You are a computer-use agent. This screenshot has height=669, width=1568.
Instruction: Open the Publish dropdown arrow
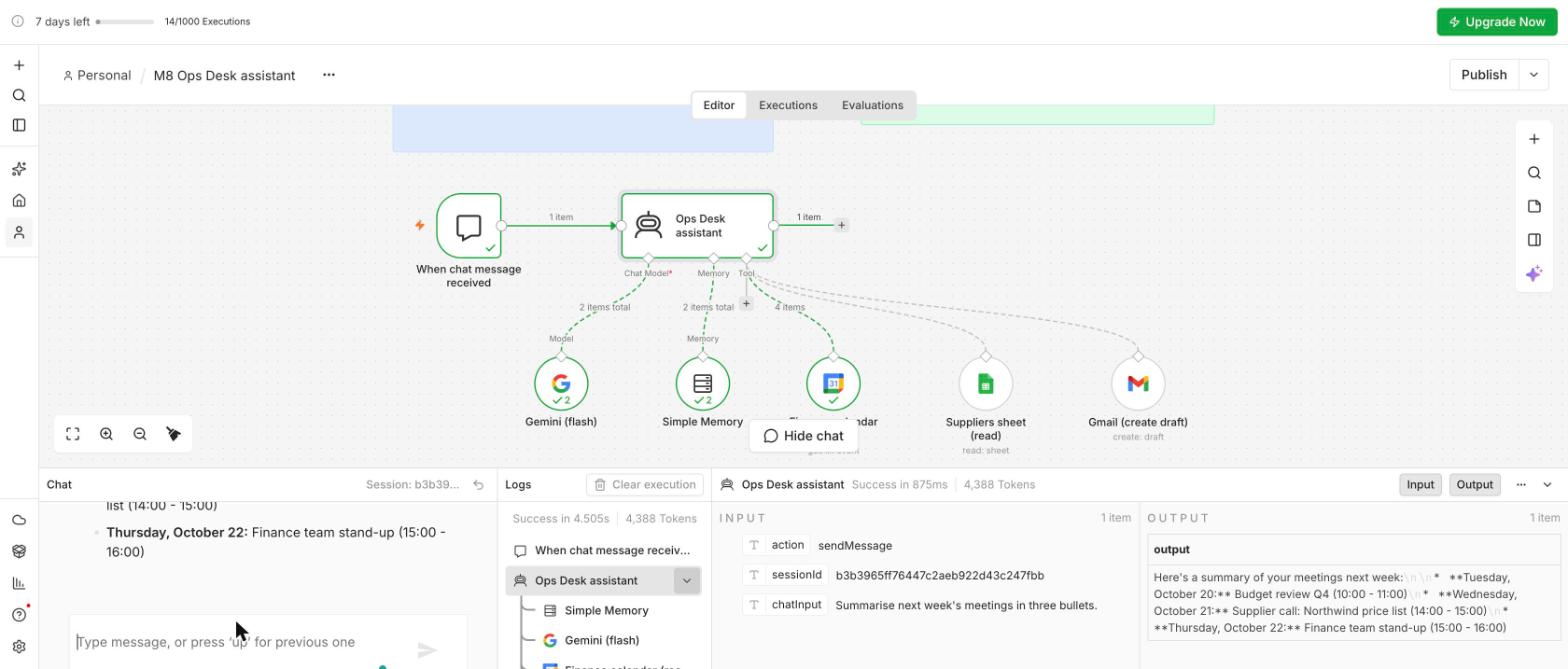pos(1533,75)
